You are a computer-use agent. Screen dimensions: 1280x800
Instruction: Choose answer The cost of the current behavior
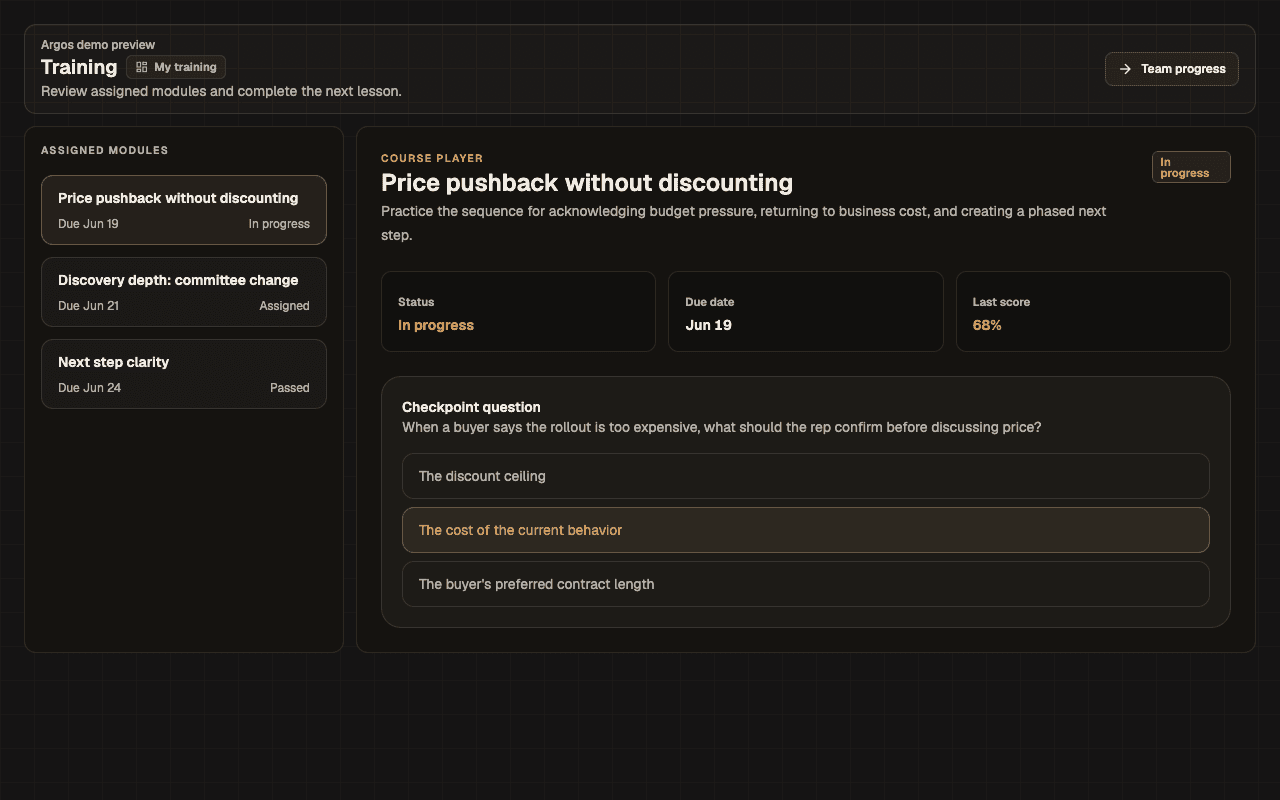(805, 530)
